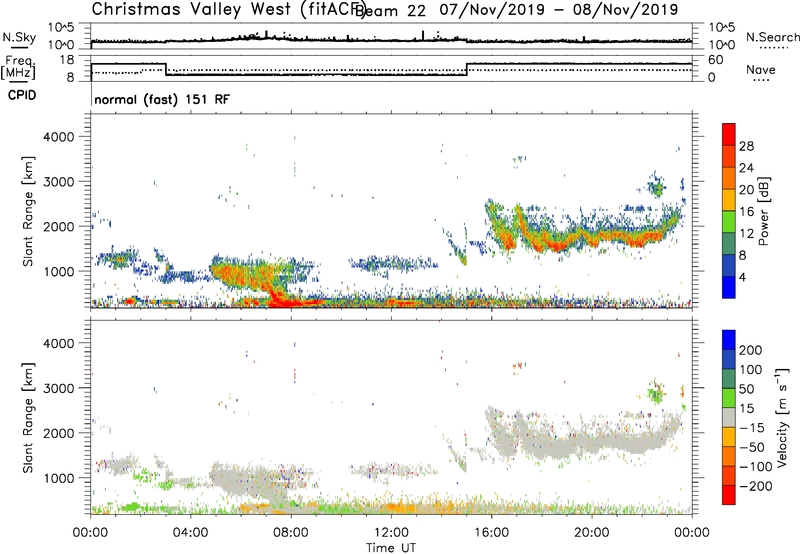Click the '16' label on power colorbar
This screenshot has height=554, width=800.
click(x=746, y=212)
